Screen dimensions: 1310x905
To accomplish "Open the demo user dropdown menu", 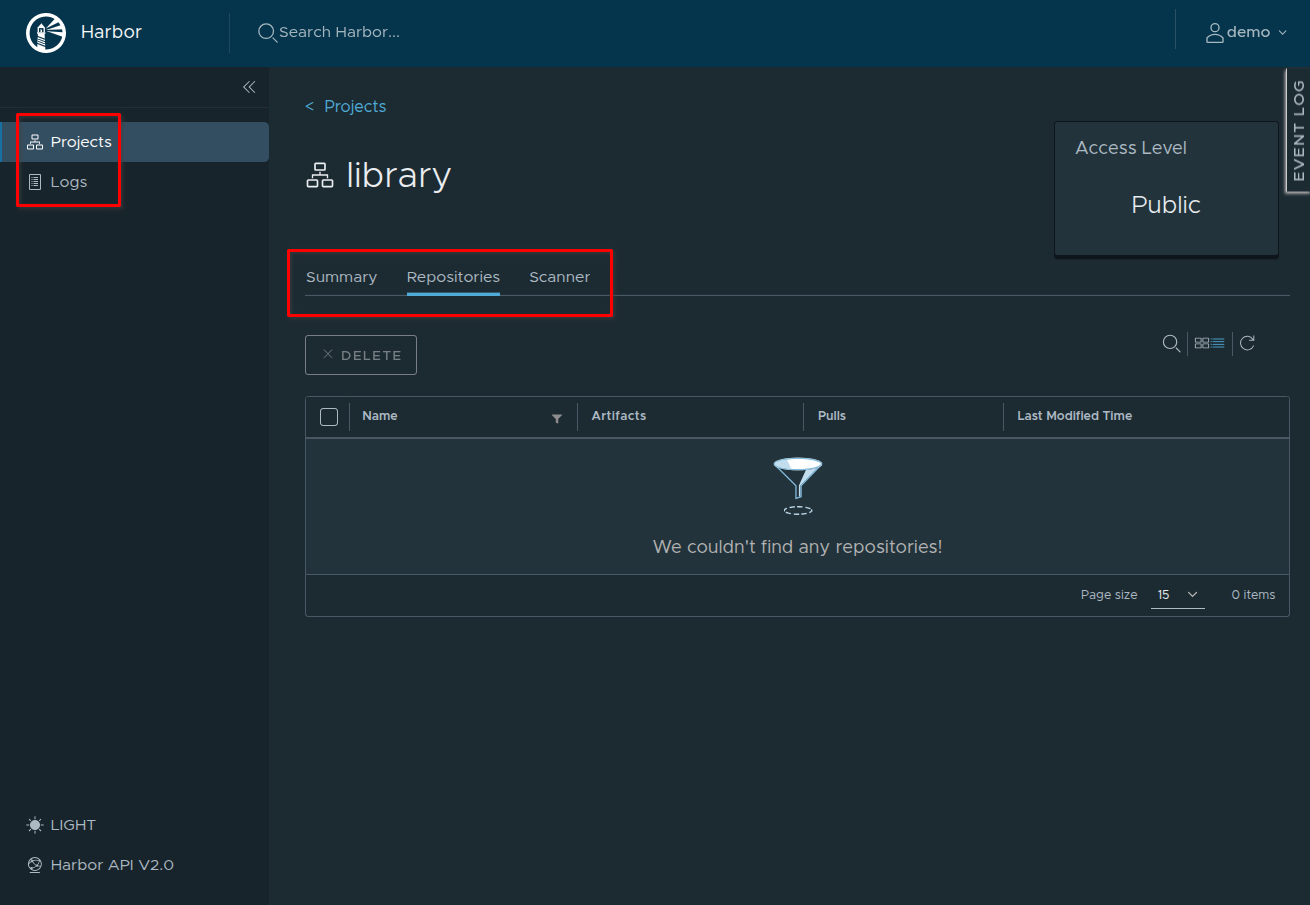I will [1245, 32].
